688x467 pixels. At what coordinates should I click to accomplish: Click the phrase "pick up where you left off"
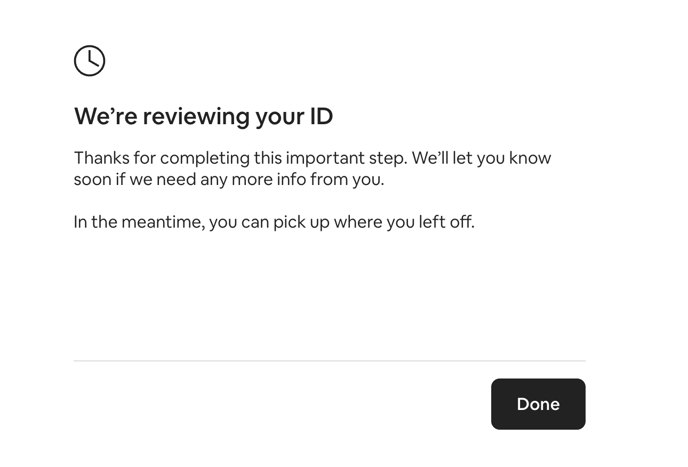pos(374,222)
